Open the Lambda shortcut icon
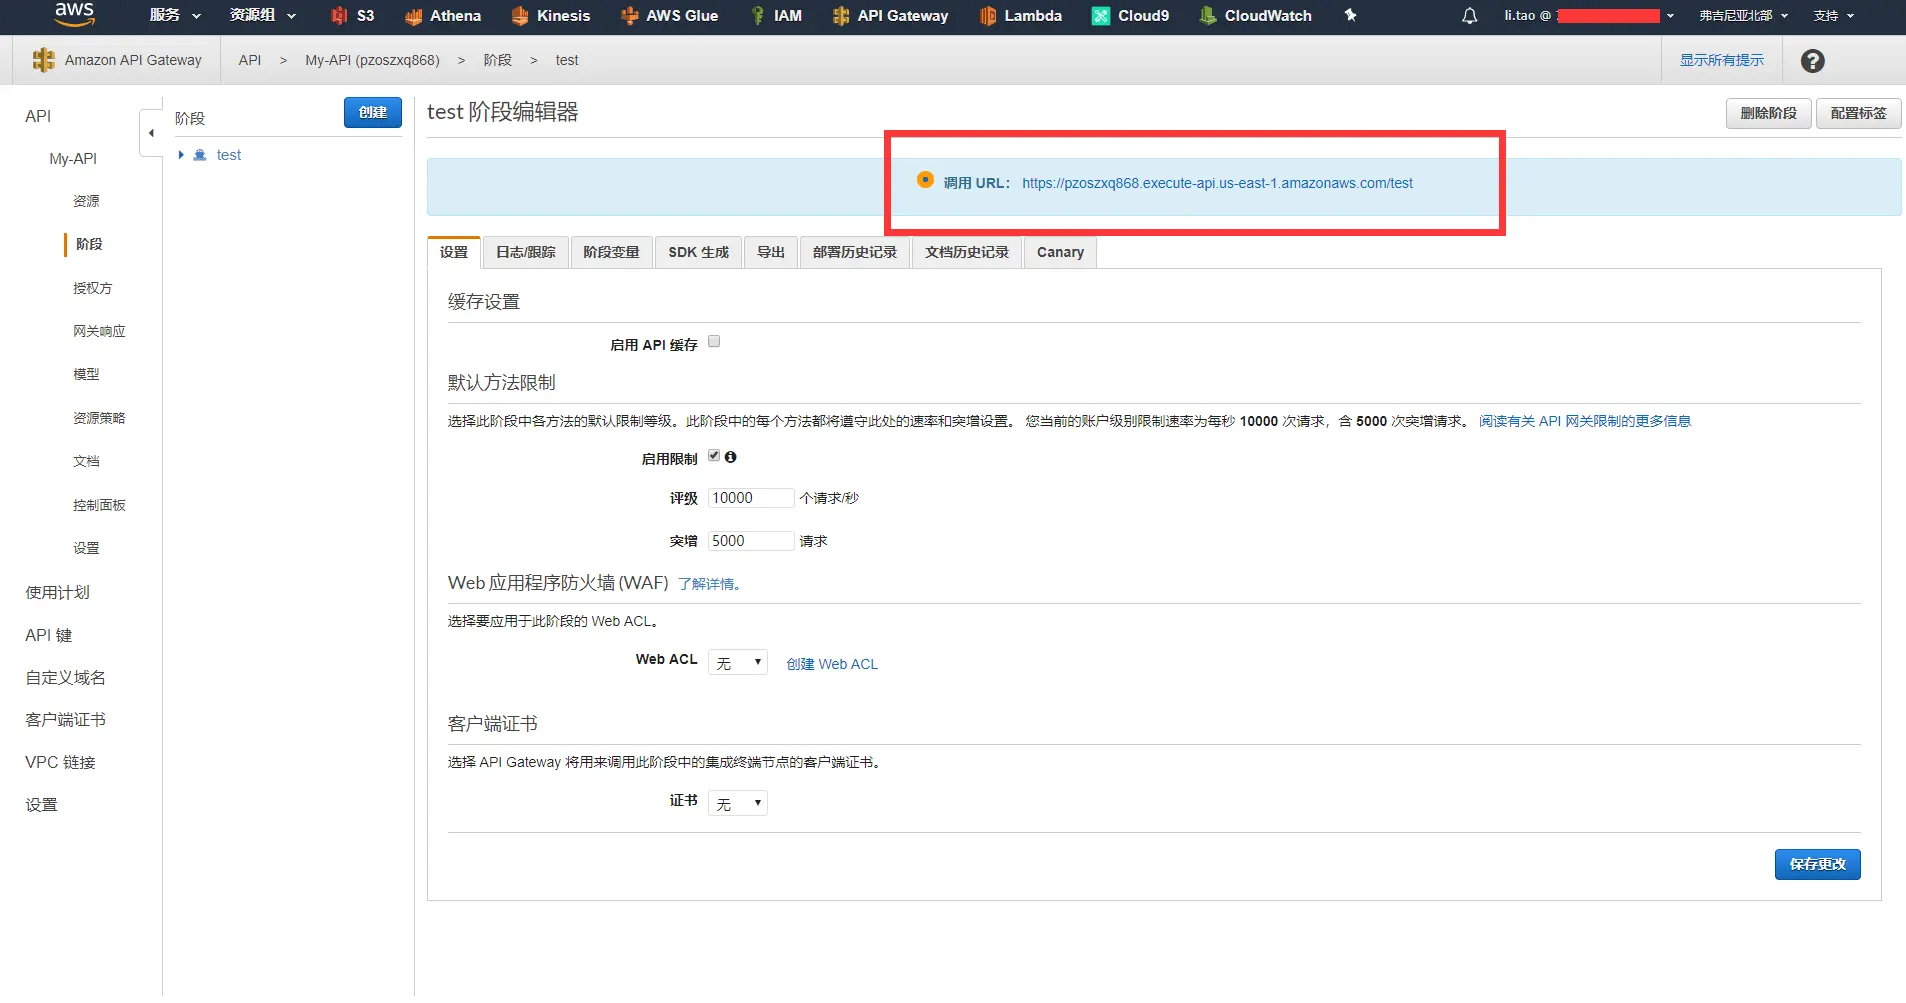Image resolution: width=1906 pixels, height=1003 pixels. [988, 16]
